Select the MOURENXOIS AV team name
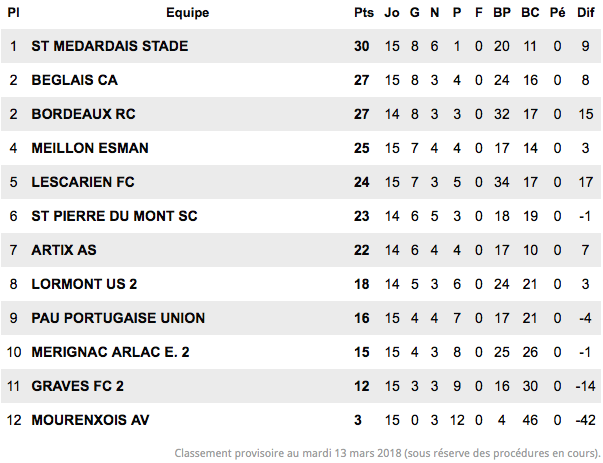This screenshot has height=463, width=603. pyautogui.click(x=90, y=420)
